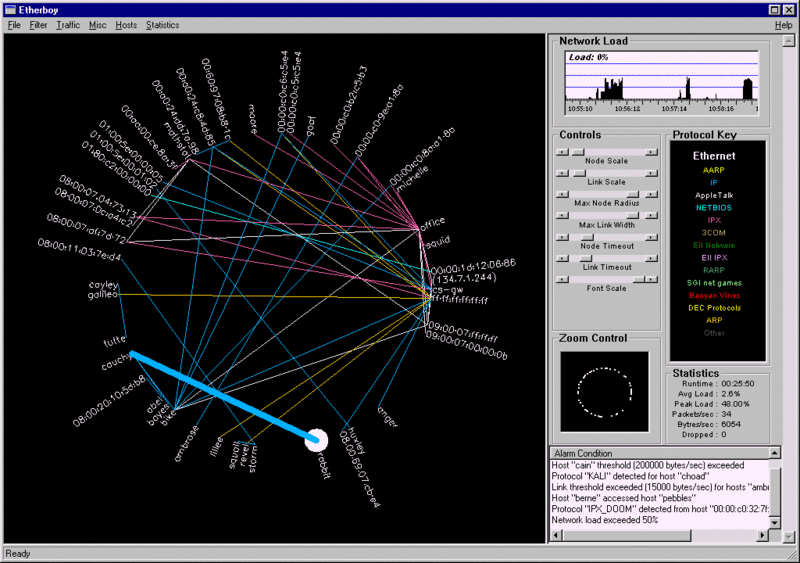The width and height of the screenshot is (800, 563).
Task: Select AARP in the Protocol Key
Action: [713, 170]
